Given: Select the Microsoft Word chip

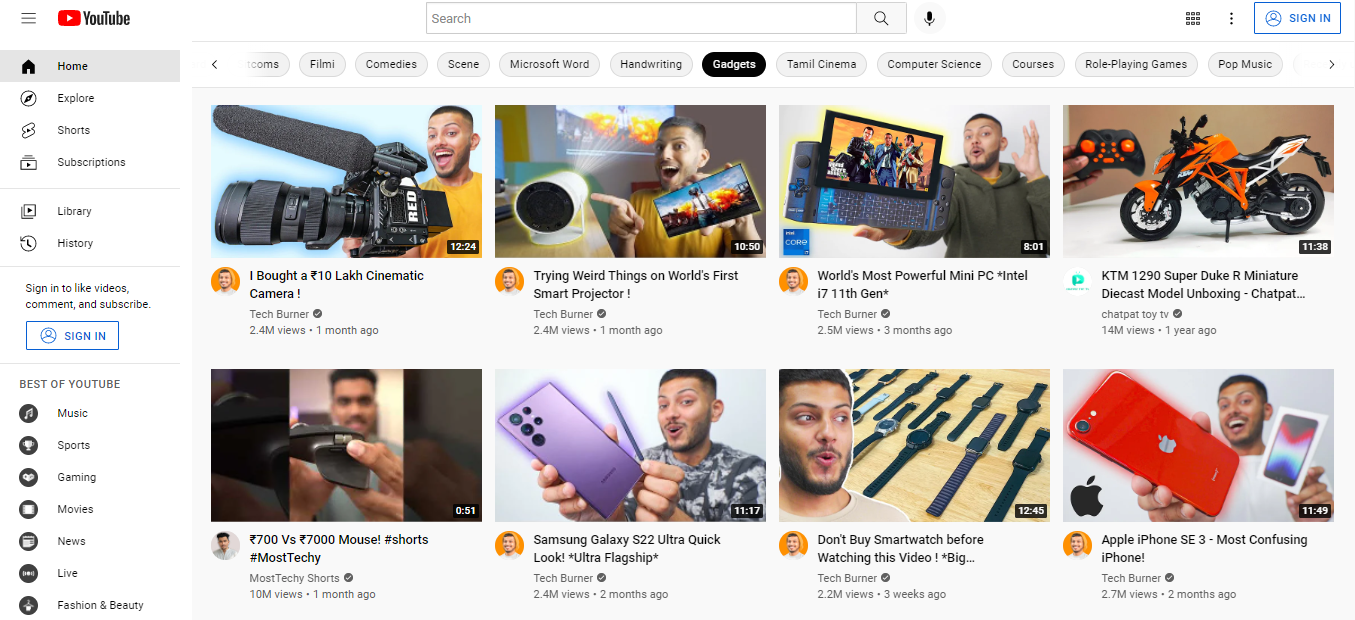Looking at the screenshot, I should (x=549, y=64).
